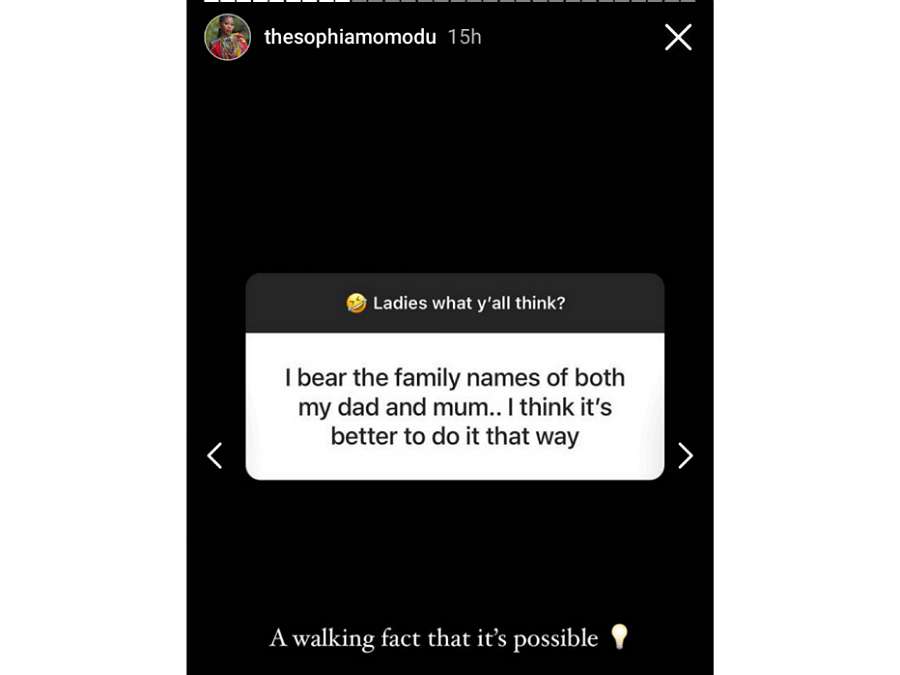Open thesophiamomodu's profile picture

[227, 37]
